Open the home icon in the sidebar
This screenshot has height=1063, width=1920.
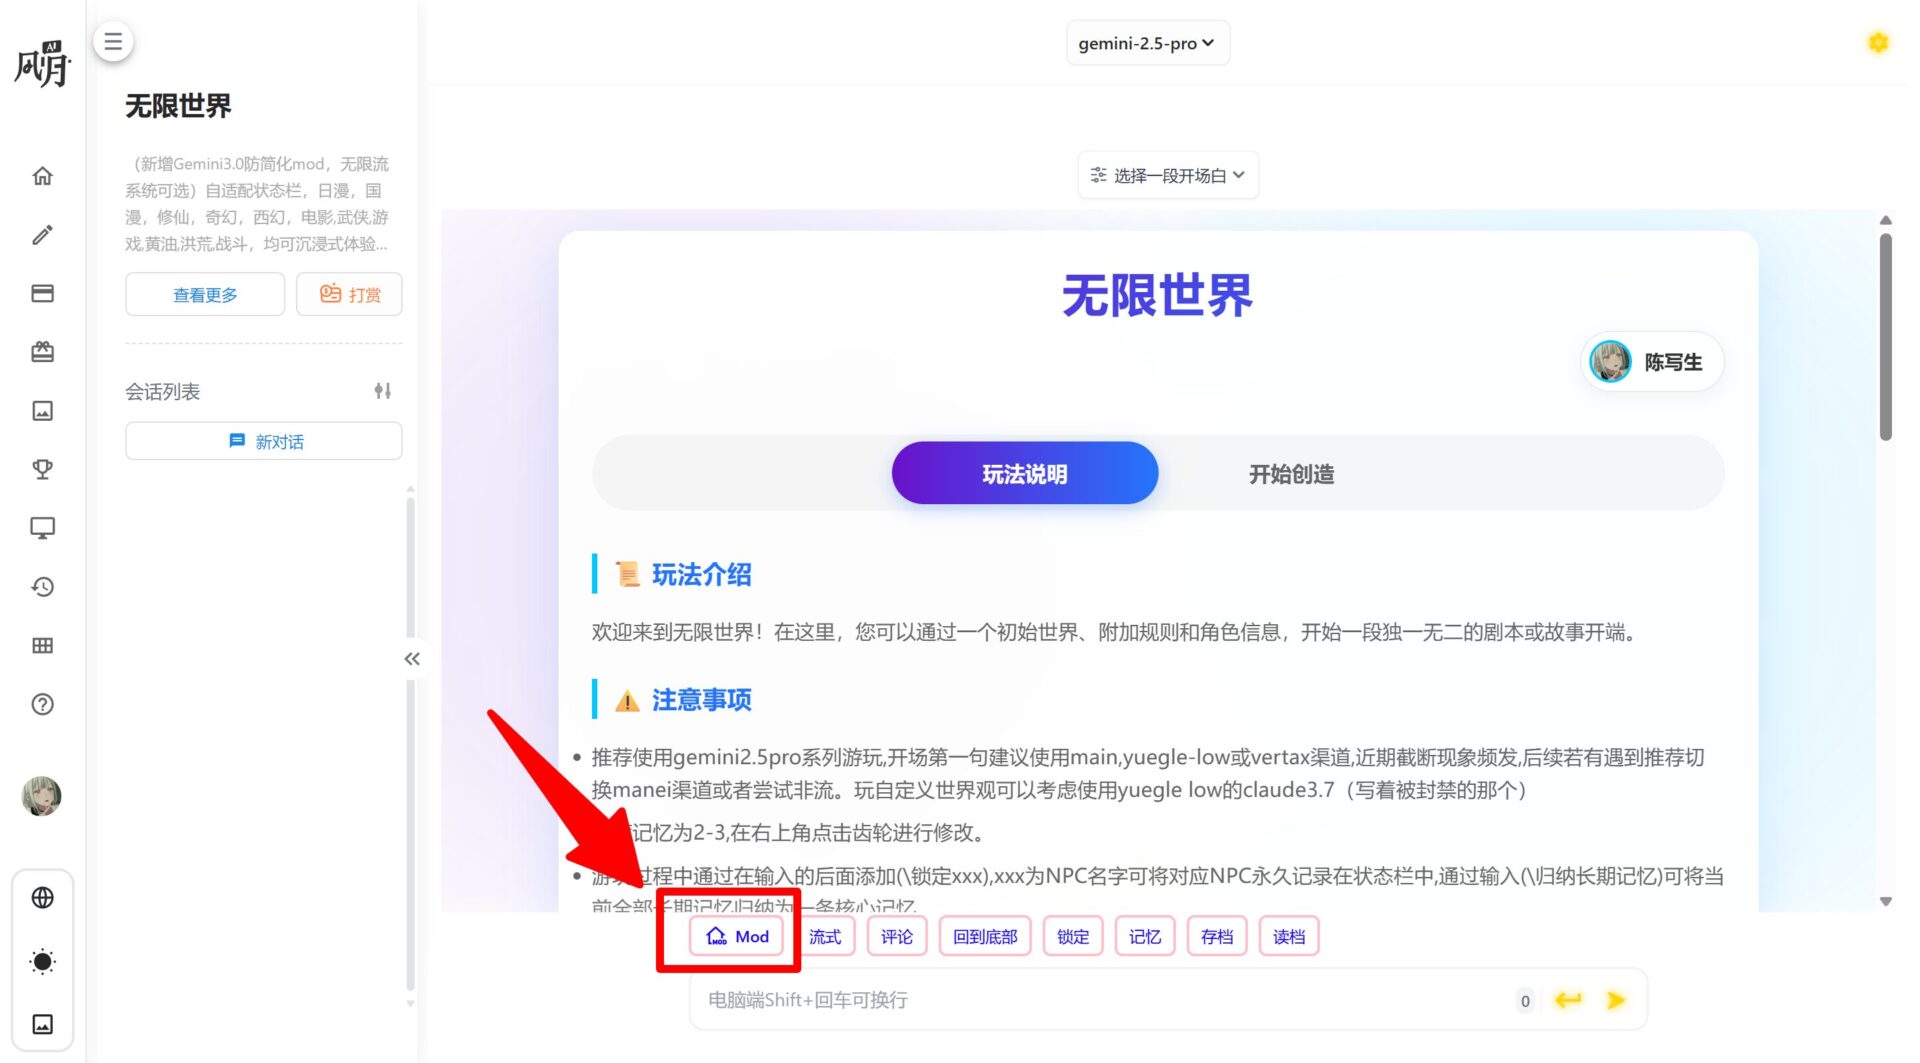pyautogui.click(x=43, y=175)
